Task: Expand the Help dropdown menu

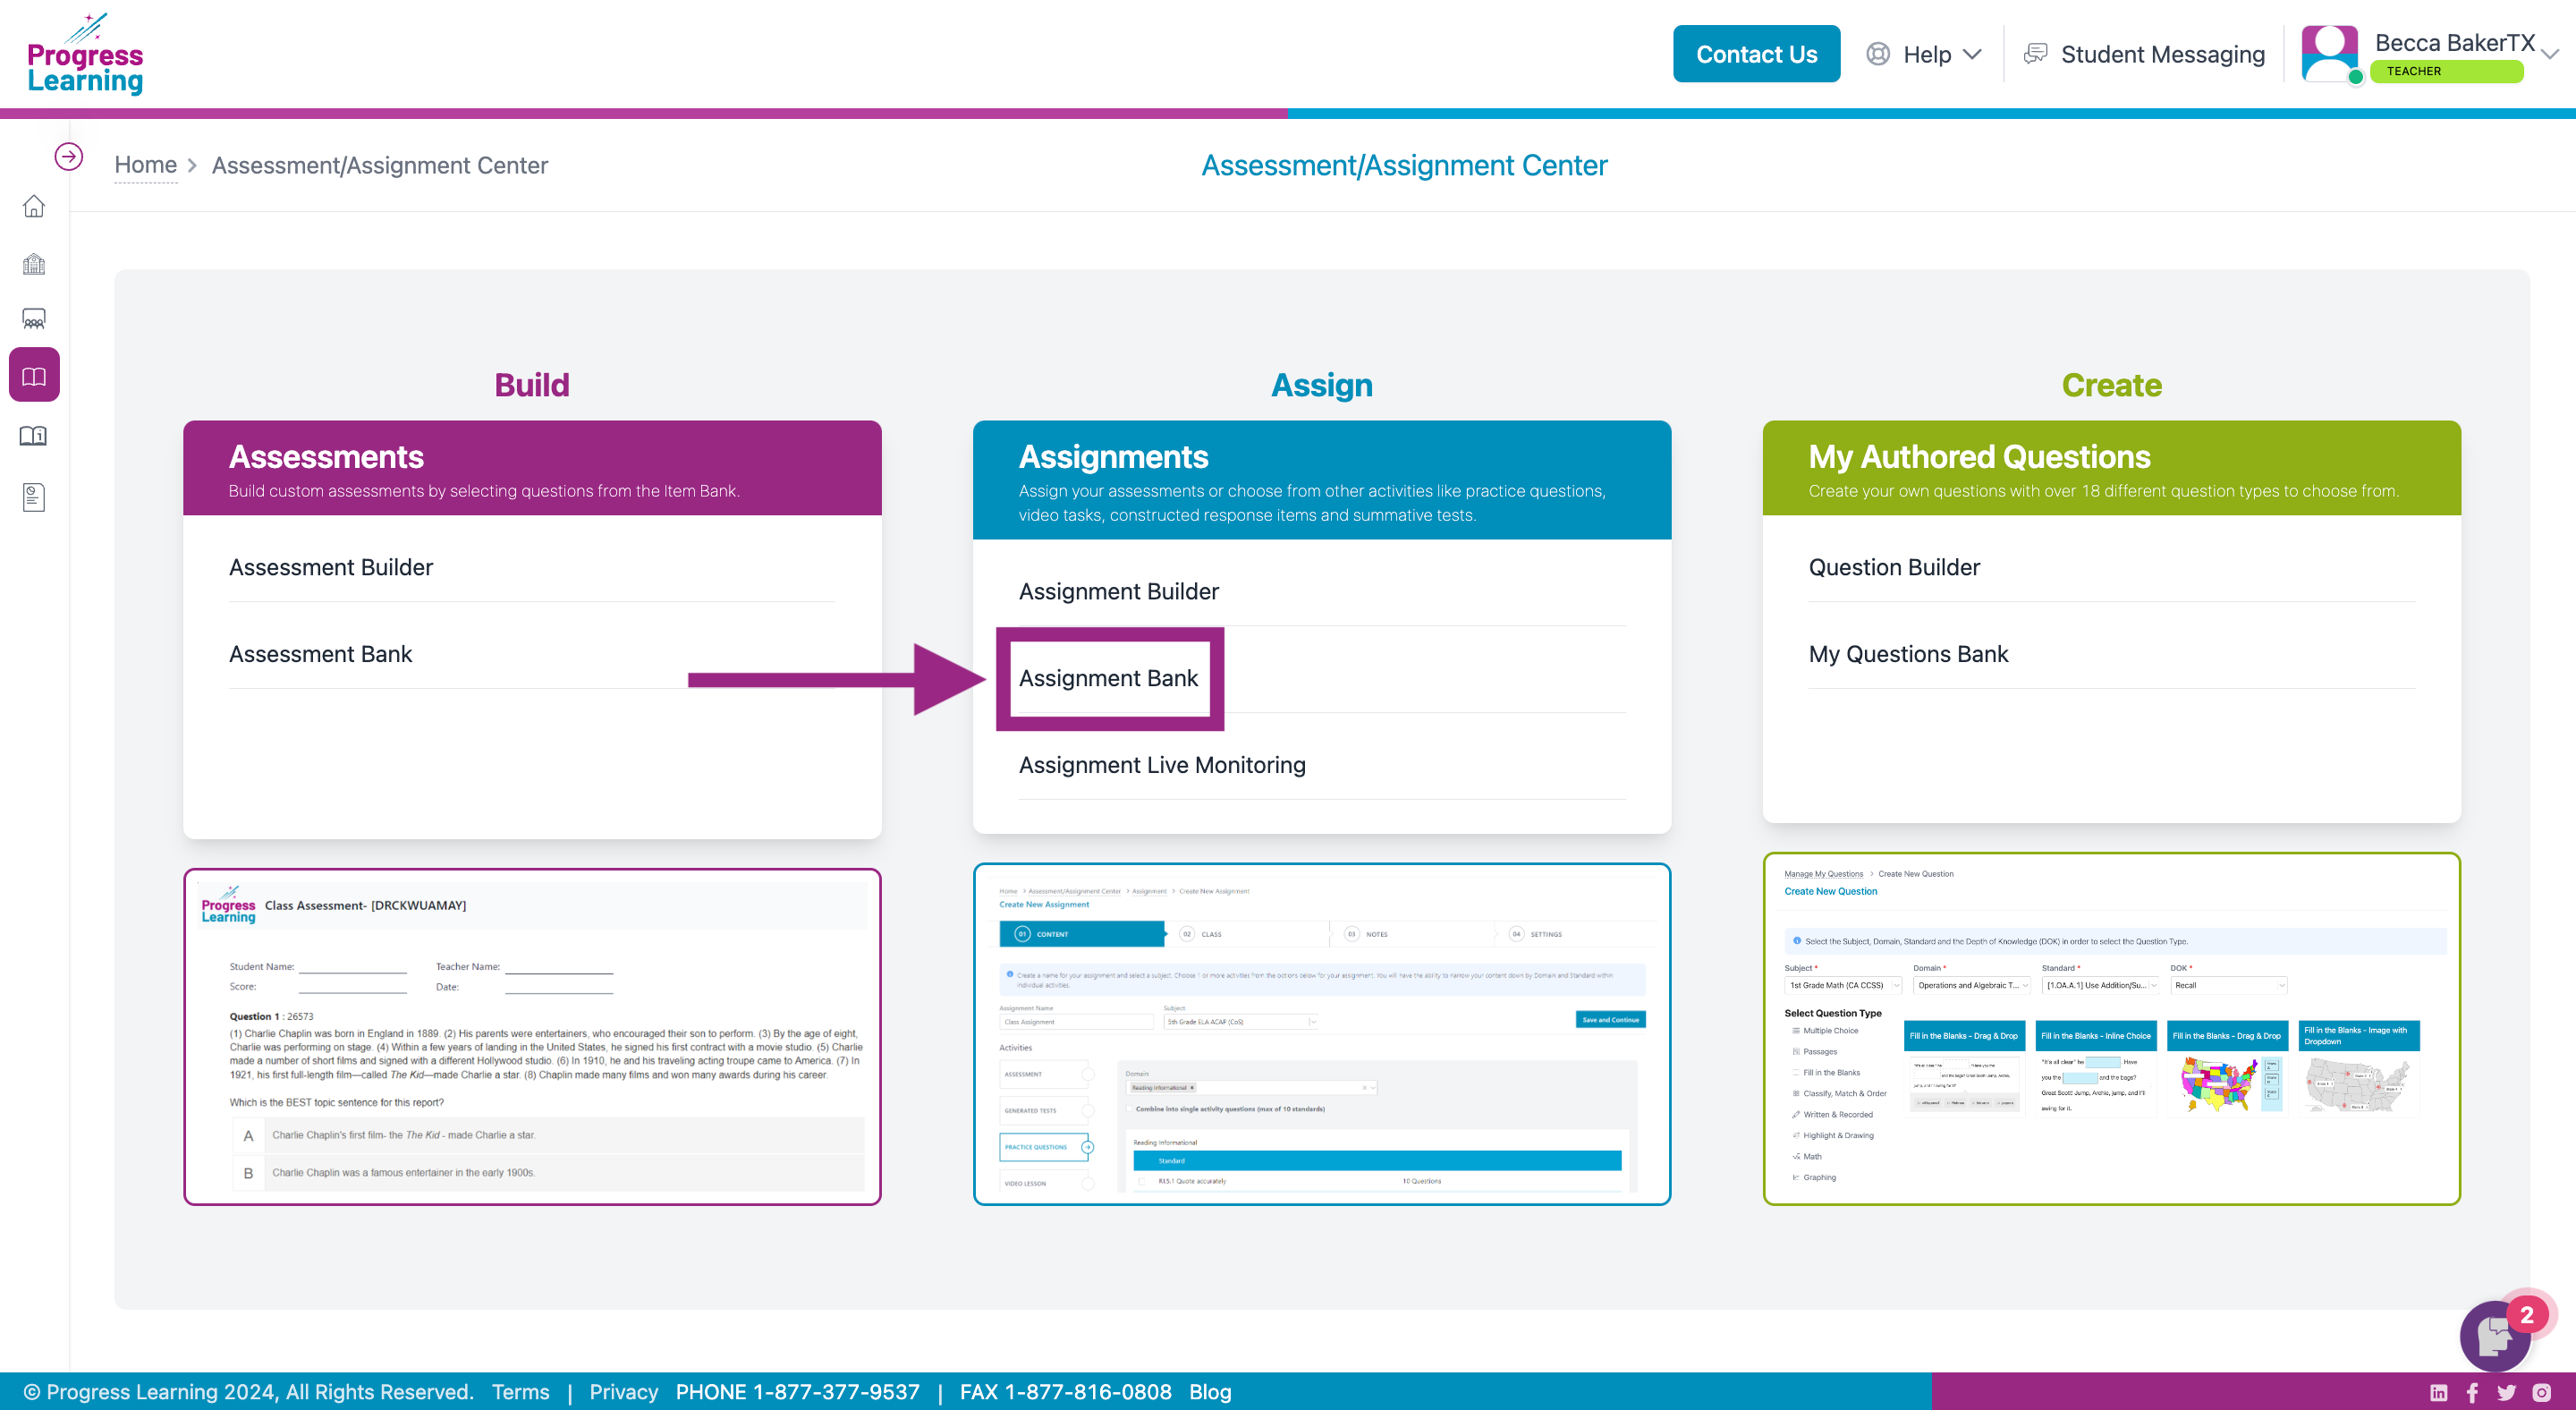Action: [1927, 54]
